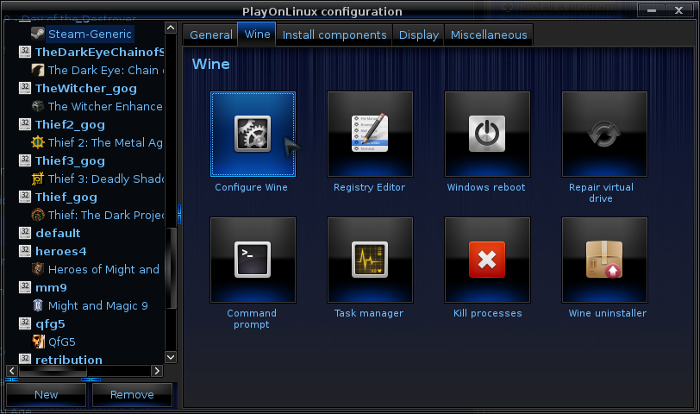Click the vertical scrollbar thumb of drive list
700x414 pixels.
171,268
